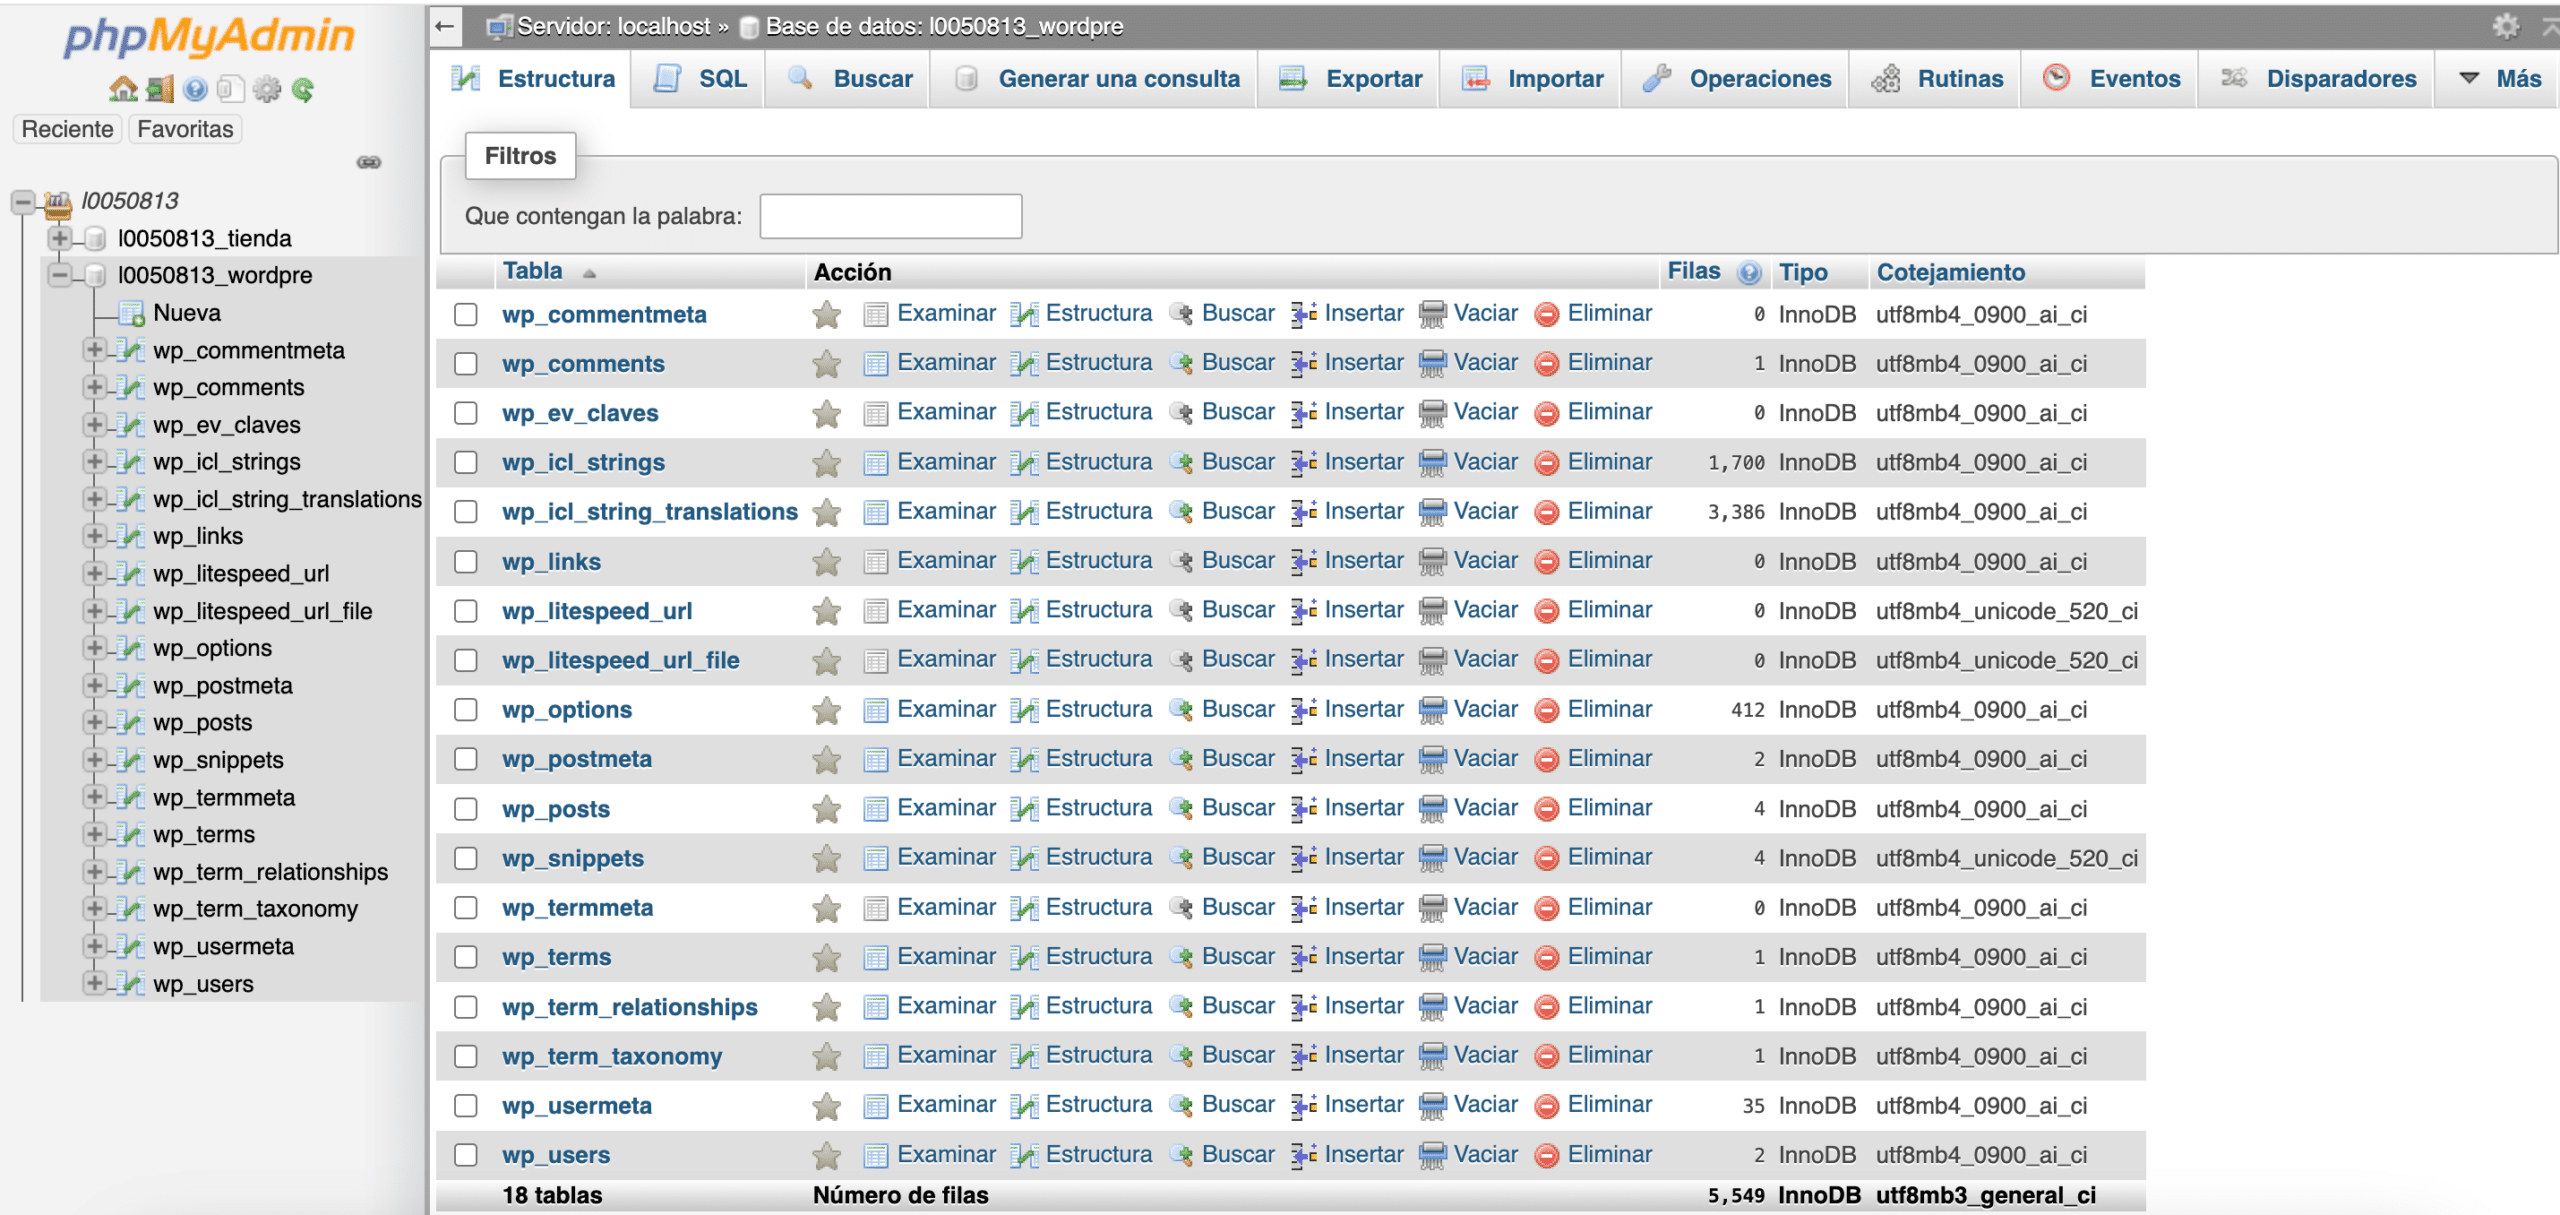Click the reload navigation panel icon
Image resolution: width=2560 pixels, height=1215 pixels.
click(x=303, y=90)
